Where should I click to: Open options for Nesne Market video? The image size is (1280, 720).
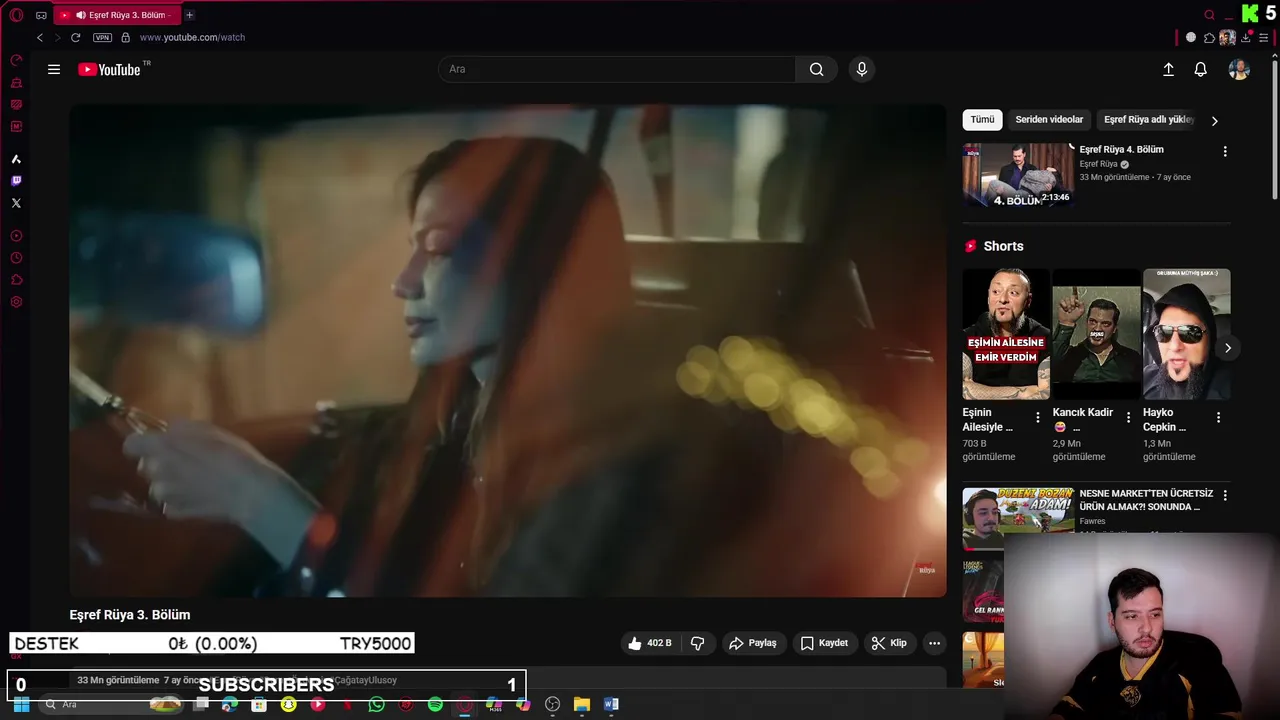coord(1225,495)
